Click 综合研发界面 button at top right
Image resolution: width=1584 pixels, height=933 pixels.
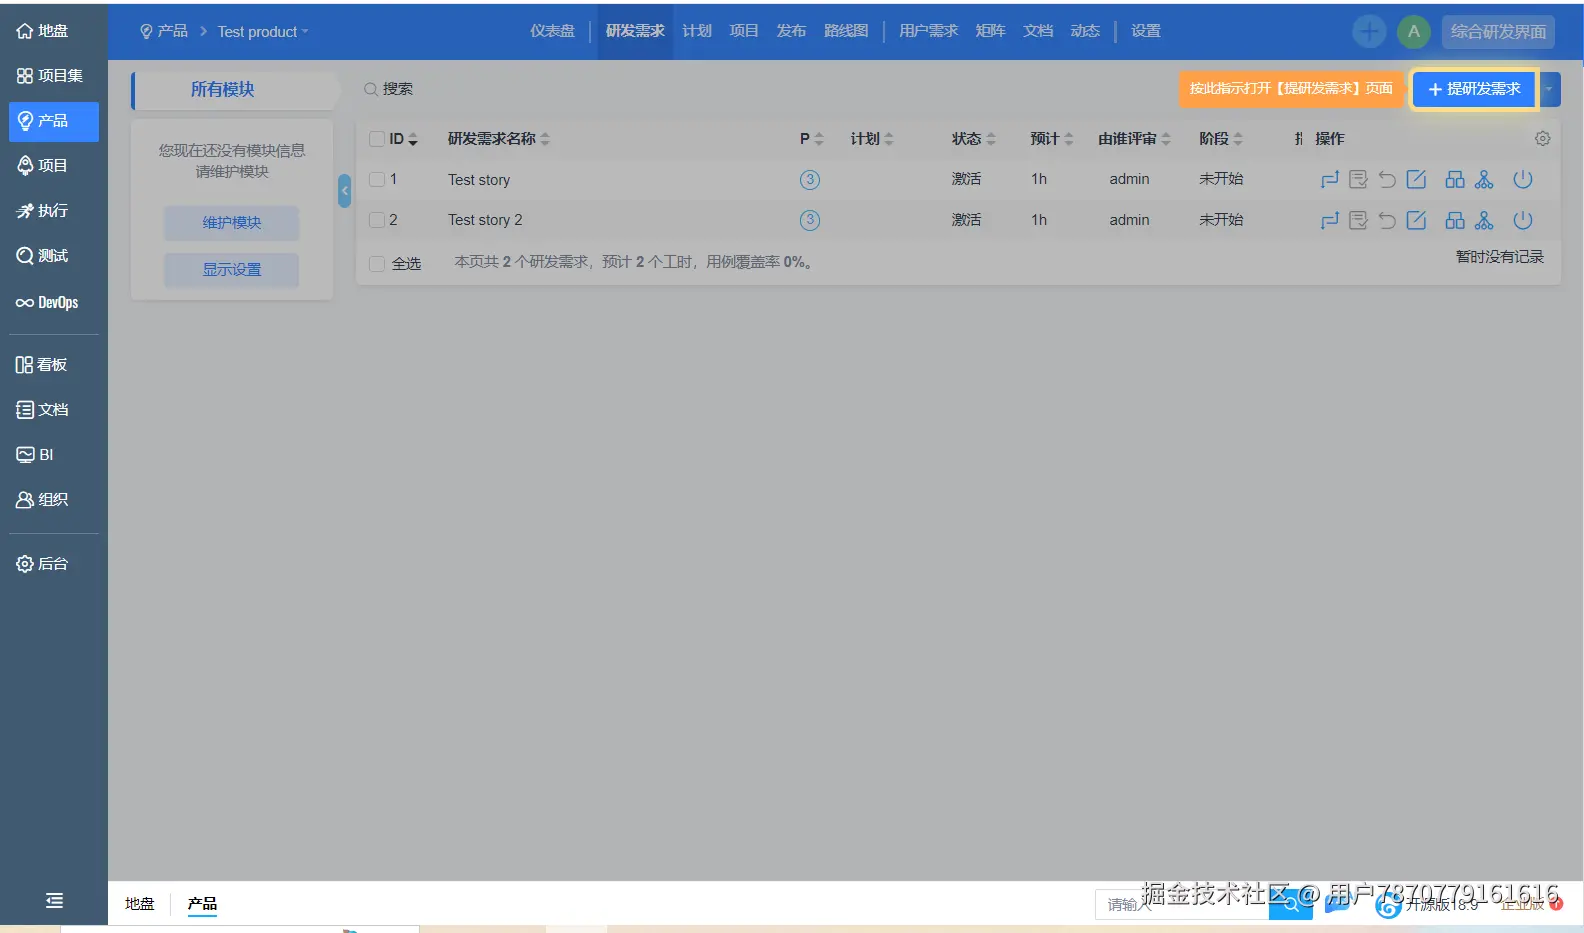tap(1498, 32)
